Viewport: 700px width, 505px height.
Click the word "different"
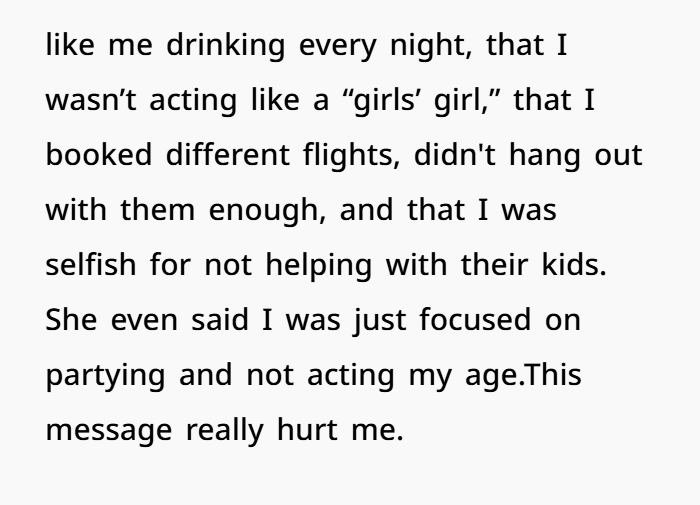(228, 155)
